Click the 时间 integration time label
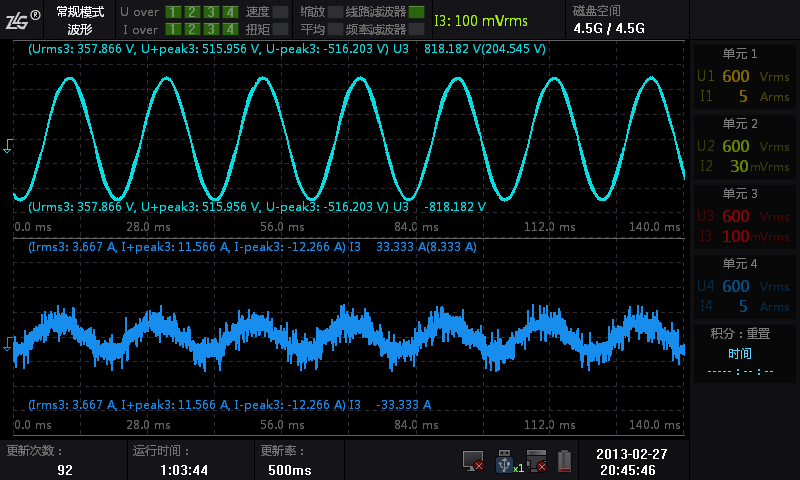Viewport: 800px width, 480px height. [740, 353]
